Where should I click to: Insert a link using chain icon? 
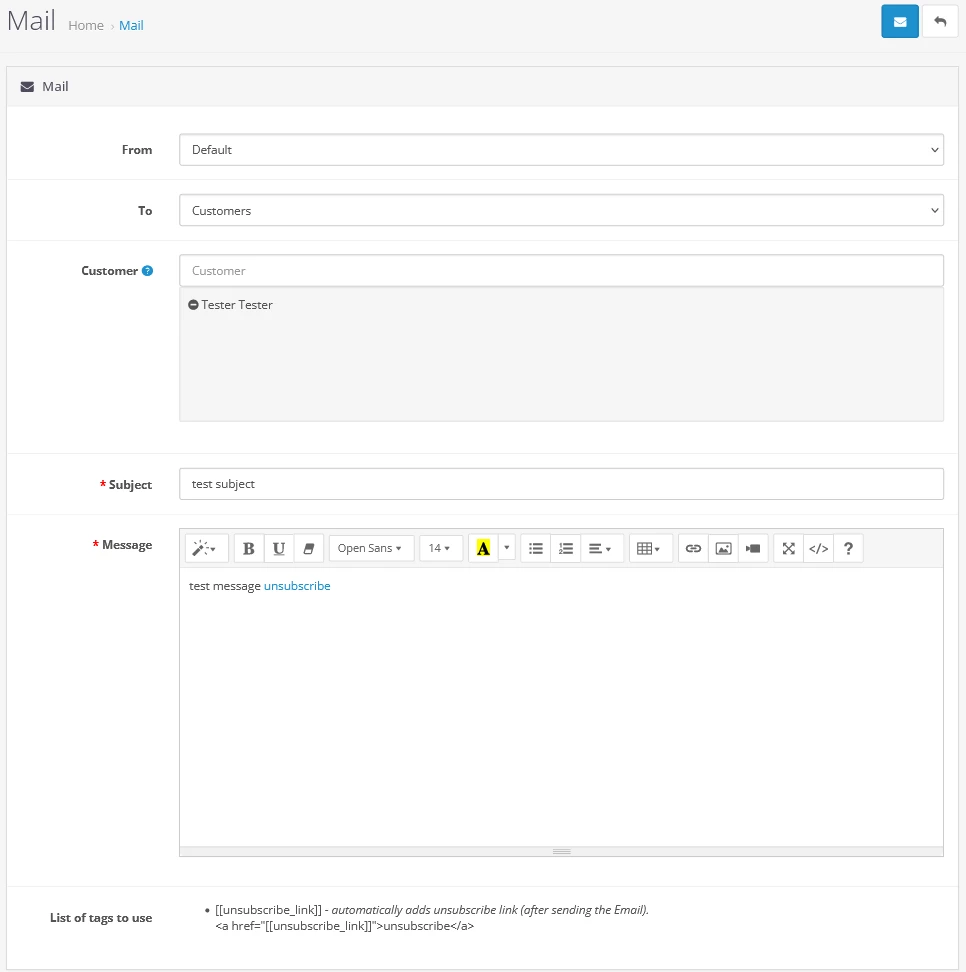pos(693,548)
